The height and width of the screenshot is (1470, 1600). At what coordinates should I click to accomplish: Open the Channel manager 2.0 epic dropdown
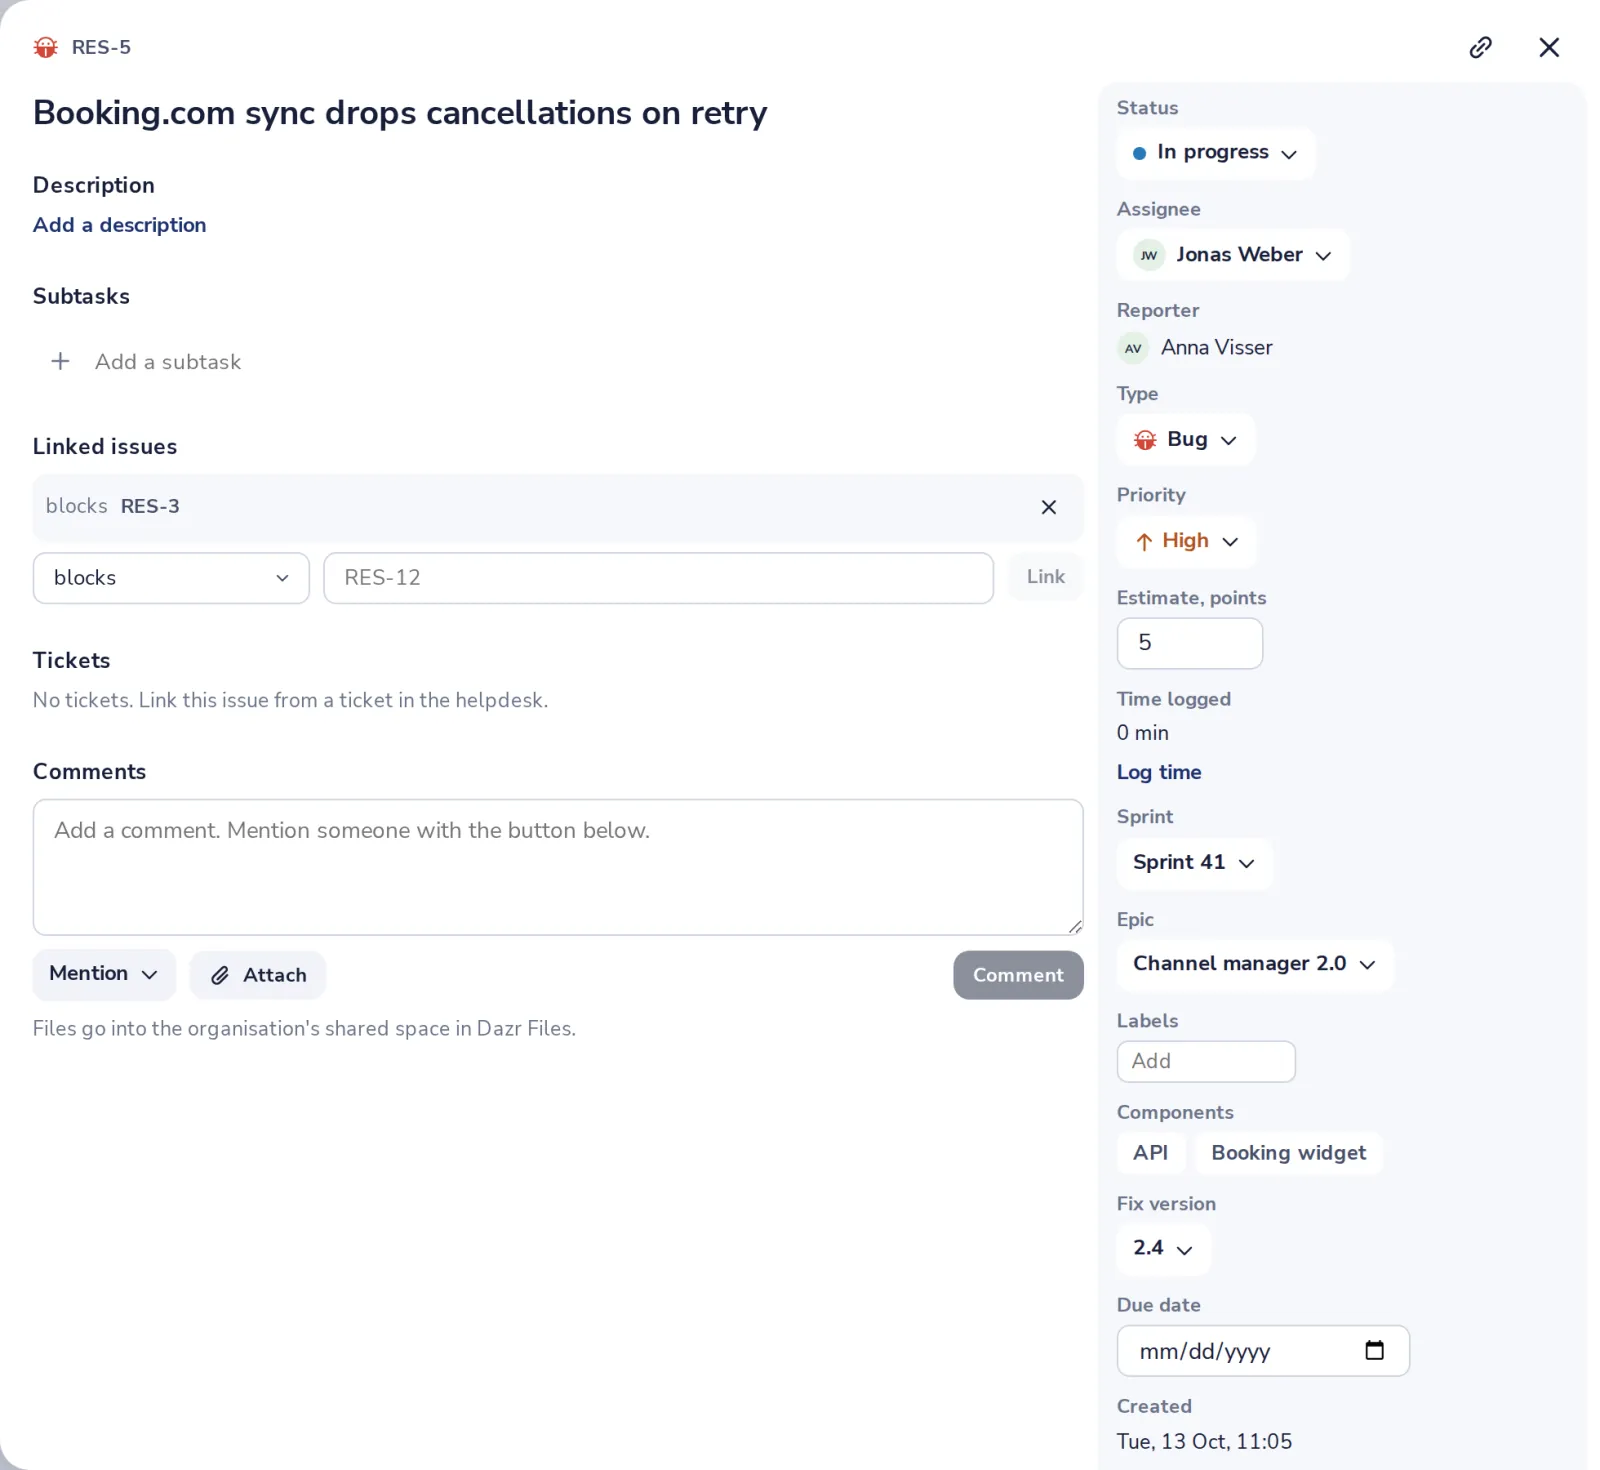(1254, 964)
